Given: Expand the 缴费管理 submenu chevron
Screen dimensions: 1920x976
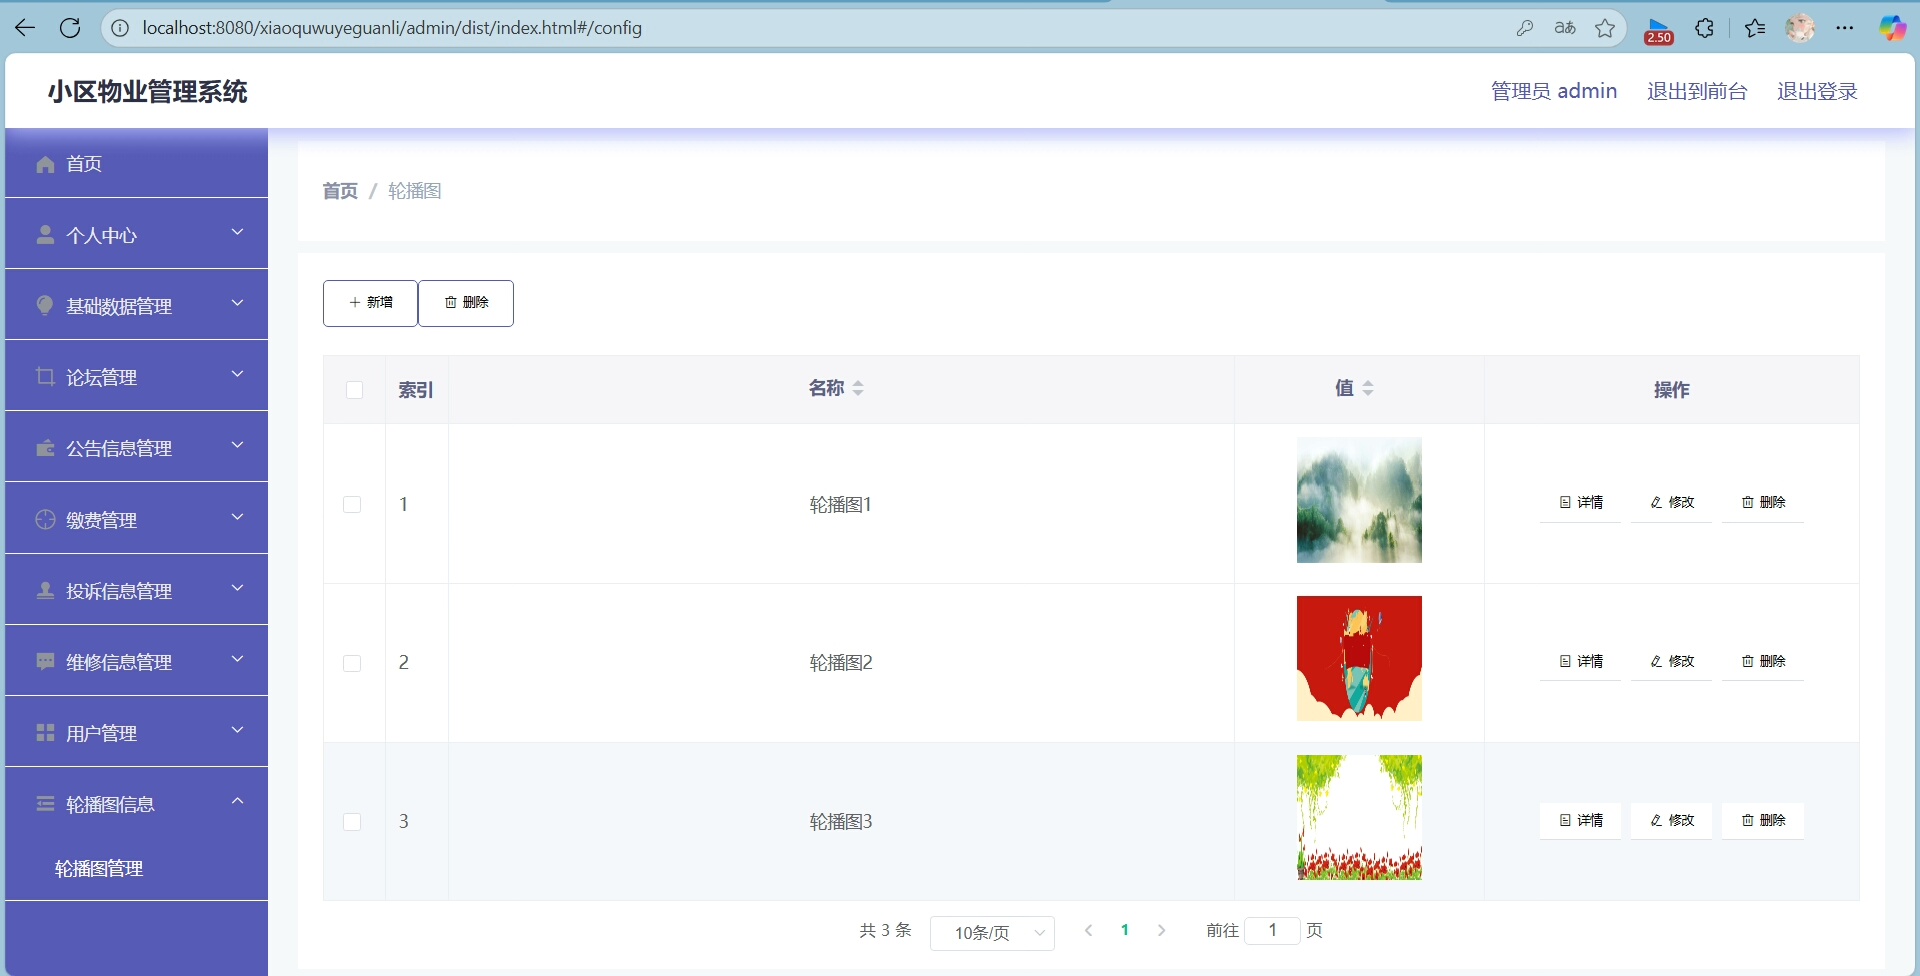Looking at the screenshot, I should [238, 517].
